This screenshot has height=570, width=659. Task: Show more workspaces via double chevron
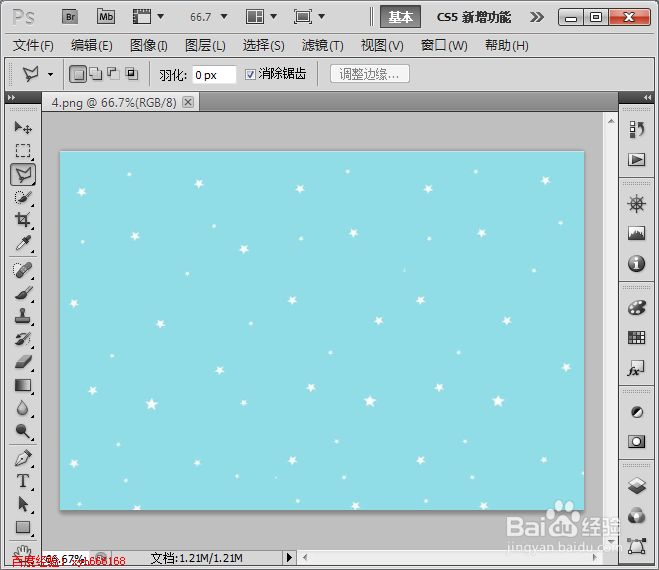tap(537, 17)
